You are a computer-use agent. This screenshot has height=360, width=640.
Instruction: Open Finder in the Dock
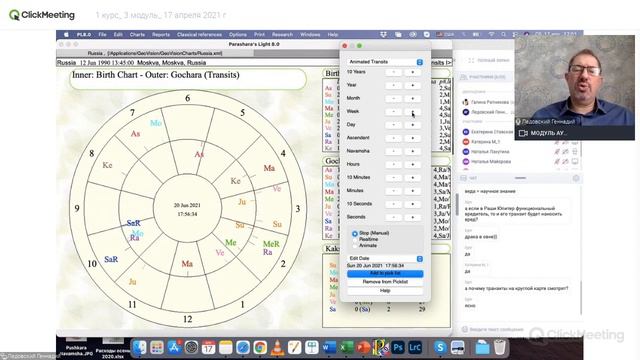click(140, 348)
